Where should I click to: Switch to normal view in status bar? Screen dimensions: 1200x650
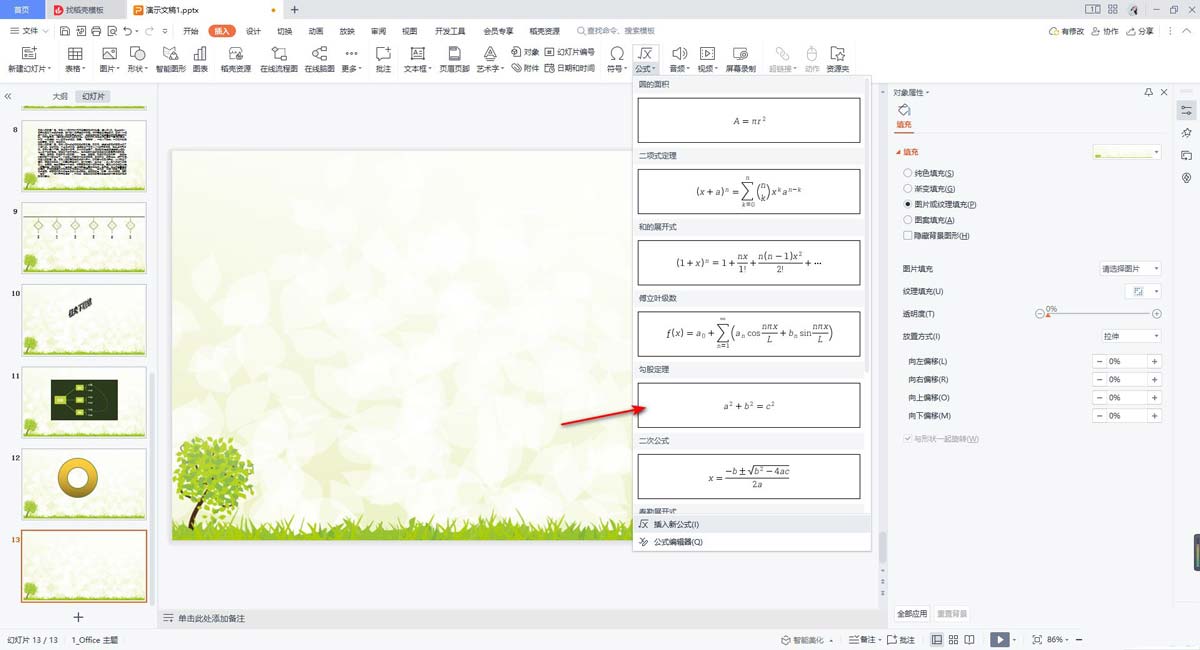pos(937,639)
